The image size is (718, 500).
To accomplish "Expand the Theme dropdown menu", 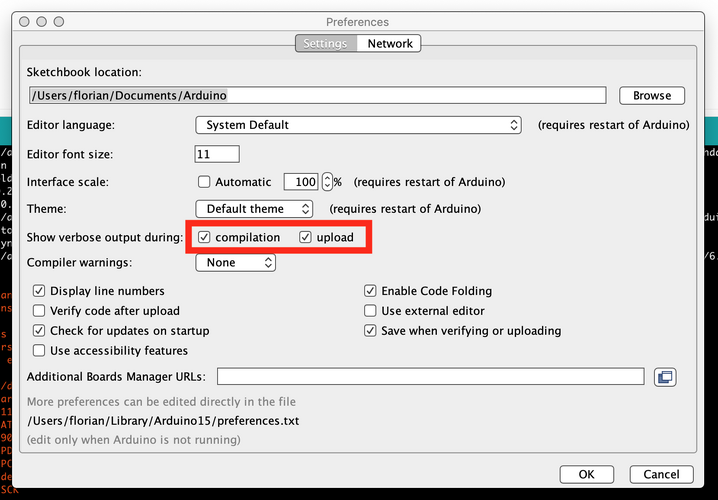I will coord(254,209).
